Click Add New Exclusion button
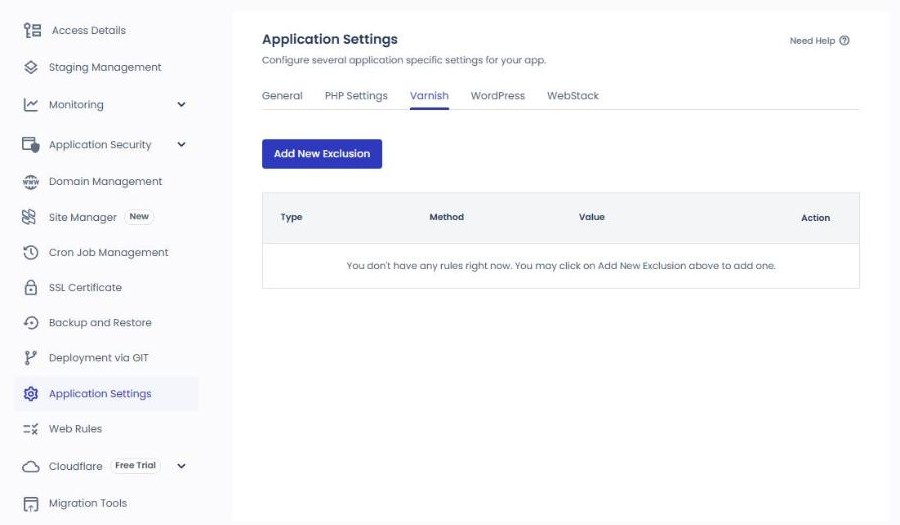 [x=322, y=154]
